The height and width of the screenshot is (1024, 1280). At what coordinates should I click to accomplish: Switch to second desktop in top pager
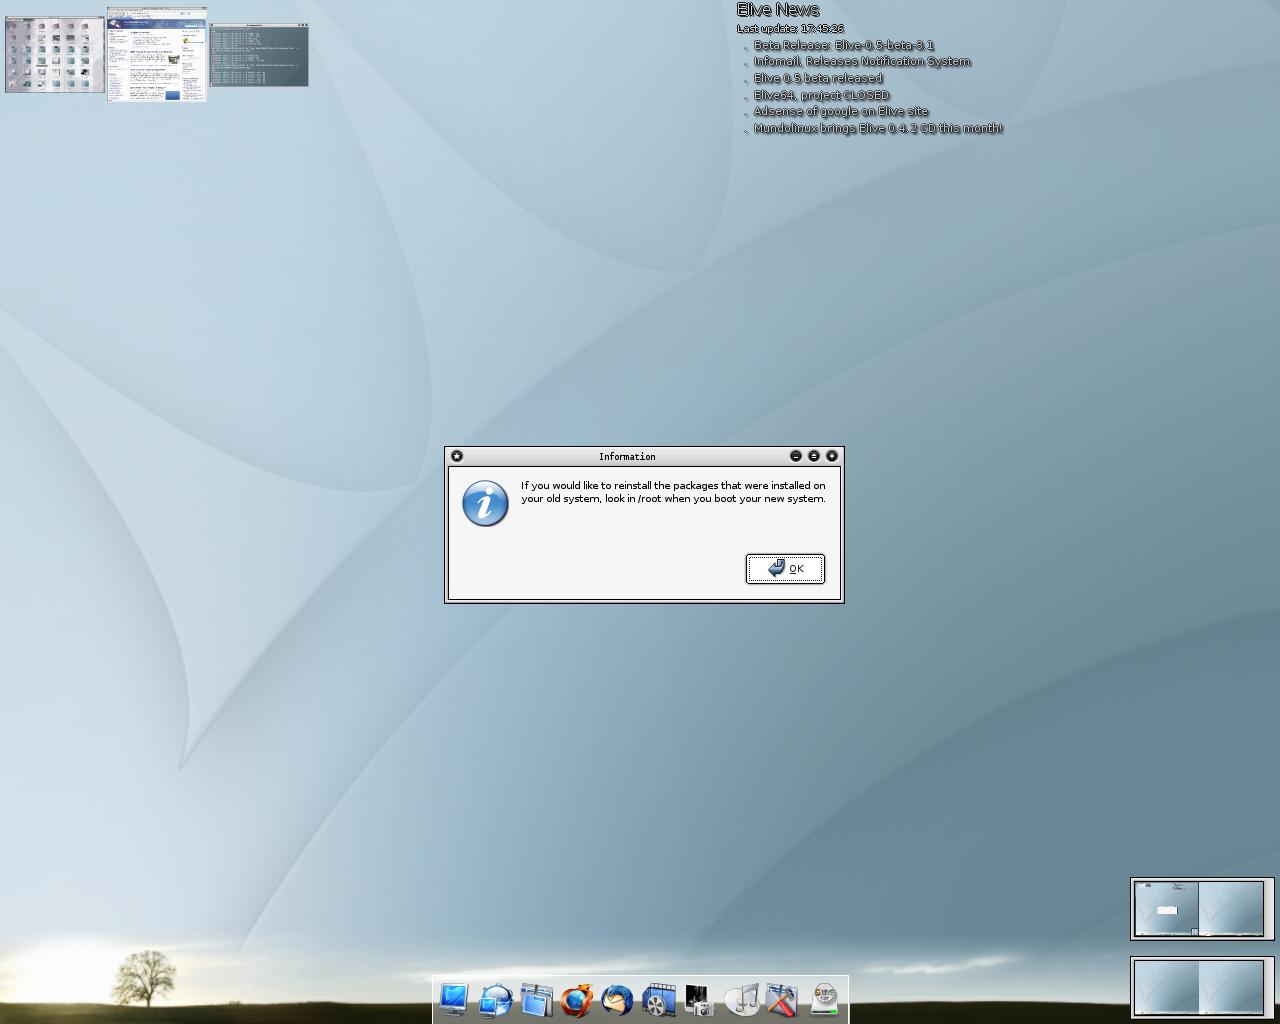pyautogui.click(x=1231, y=908)
